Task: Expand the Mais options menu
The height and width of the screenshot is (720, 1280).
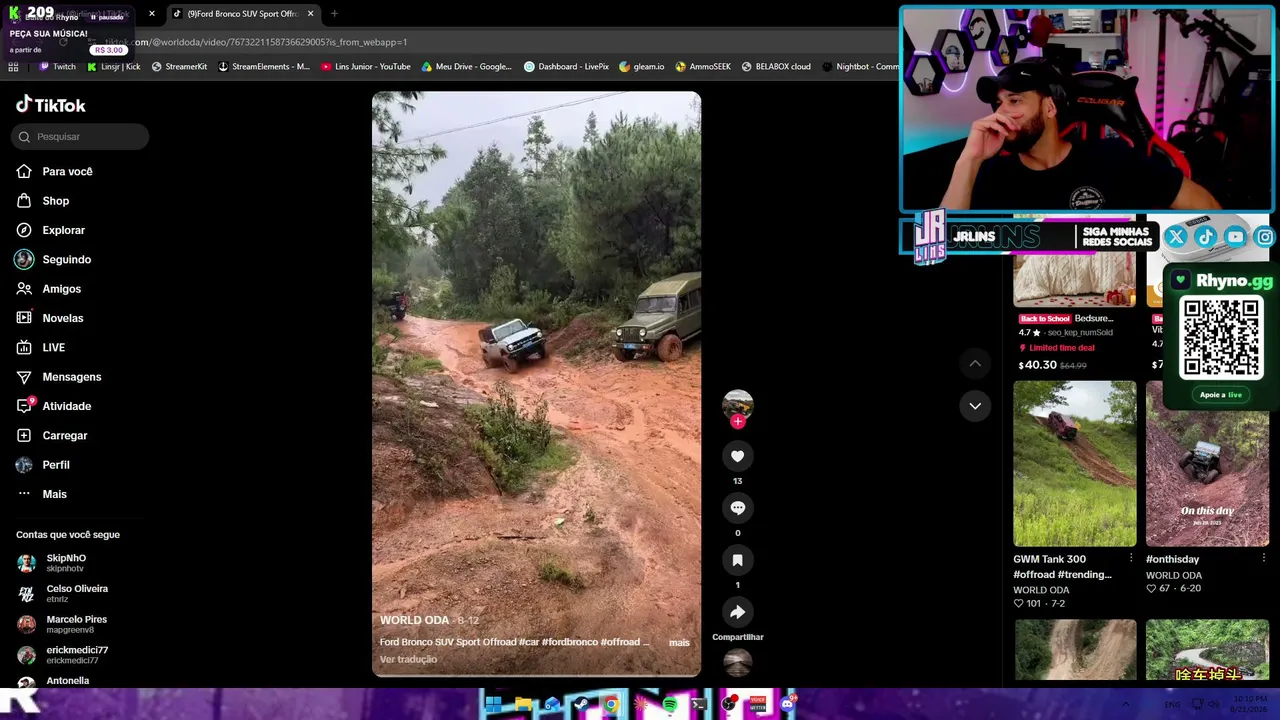Action: [x=41, y=494]
